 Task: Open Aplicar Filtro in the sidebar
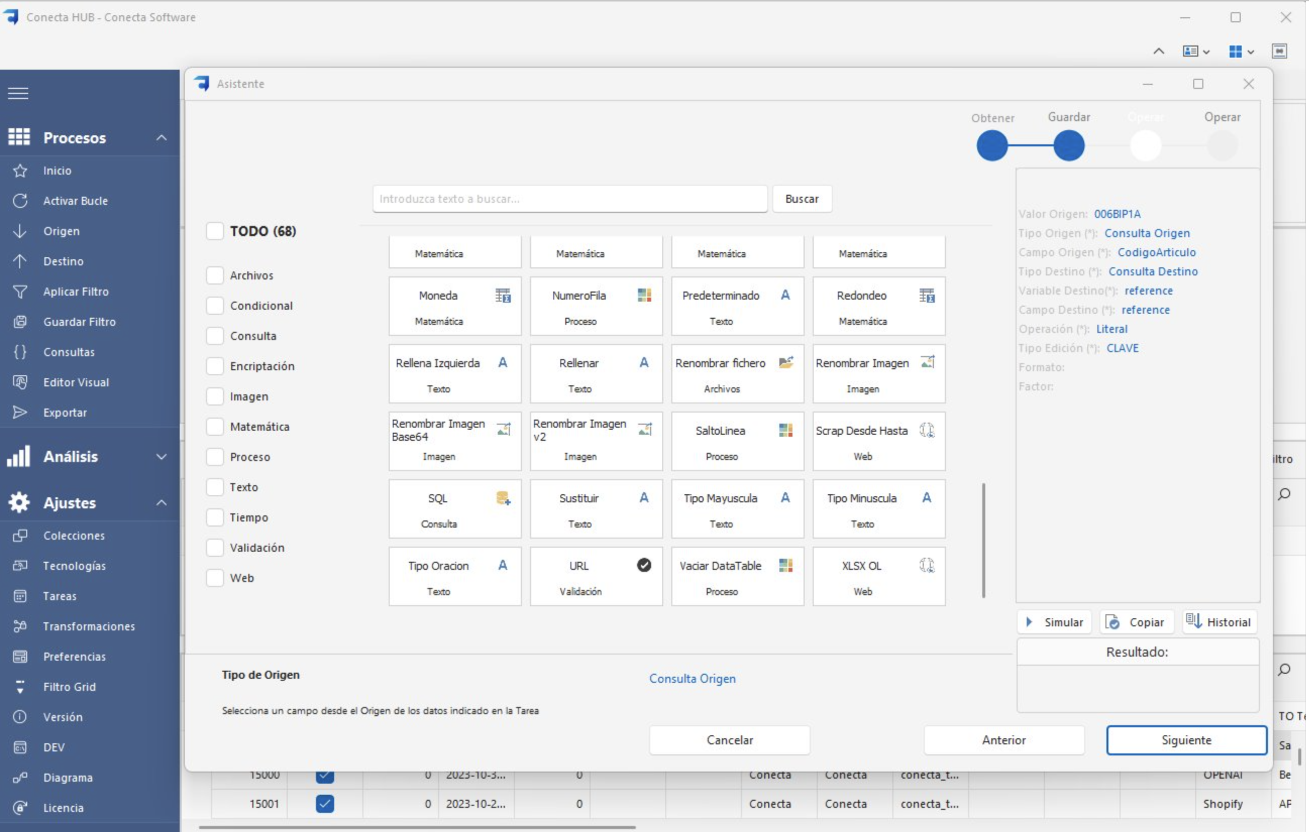tap(75, 292)
